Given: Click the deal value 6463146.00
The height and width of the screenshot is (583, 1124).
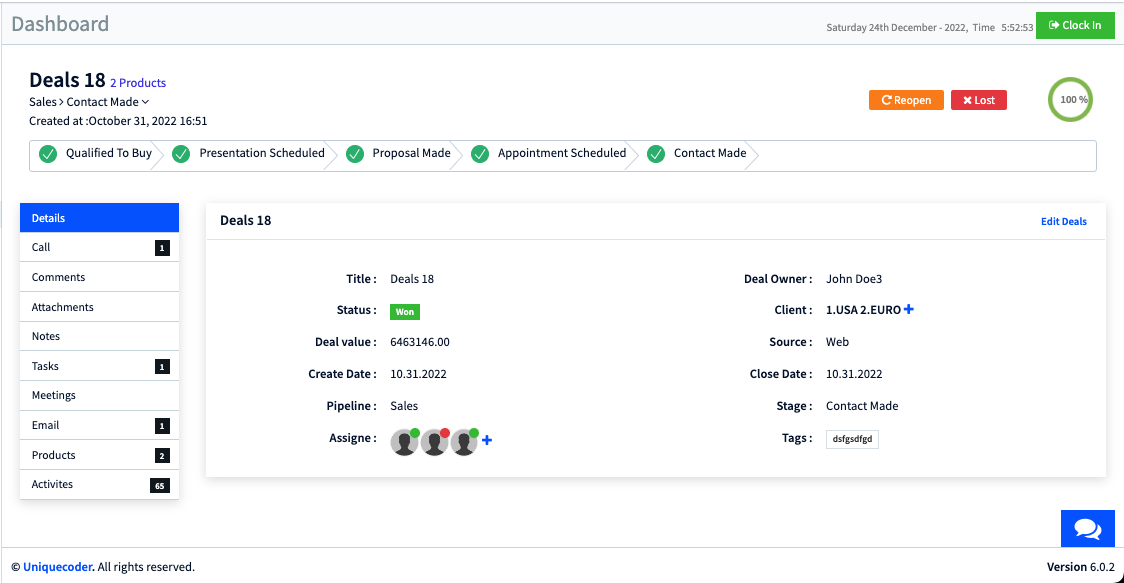Looking at the screenshot, I should (420, 342).
